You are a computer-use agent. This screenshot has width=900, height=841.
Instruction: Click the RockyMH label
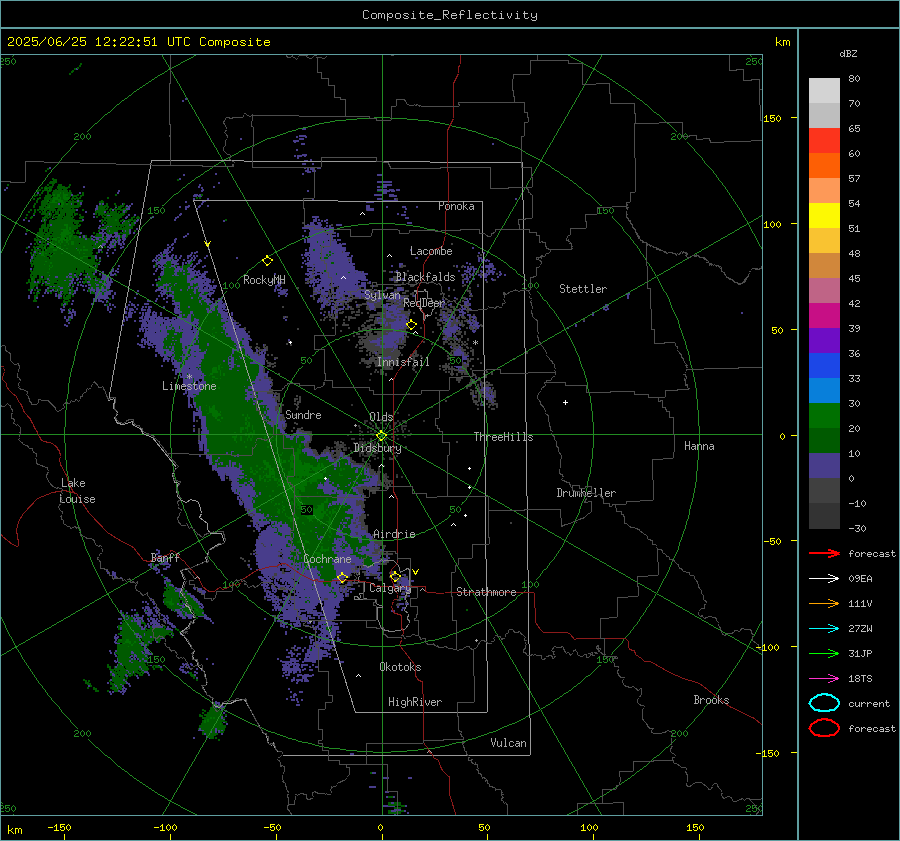[264, 280]
